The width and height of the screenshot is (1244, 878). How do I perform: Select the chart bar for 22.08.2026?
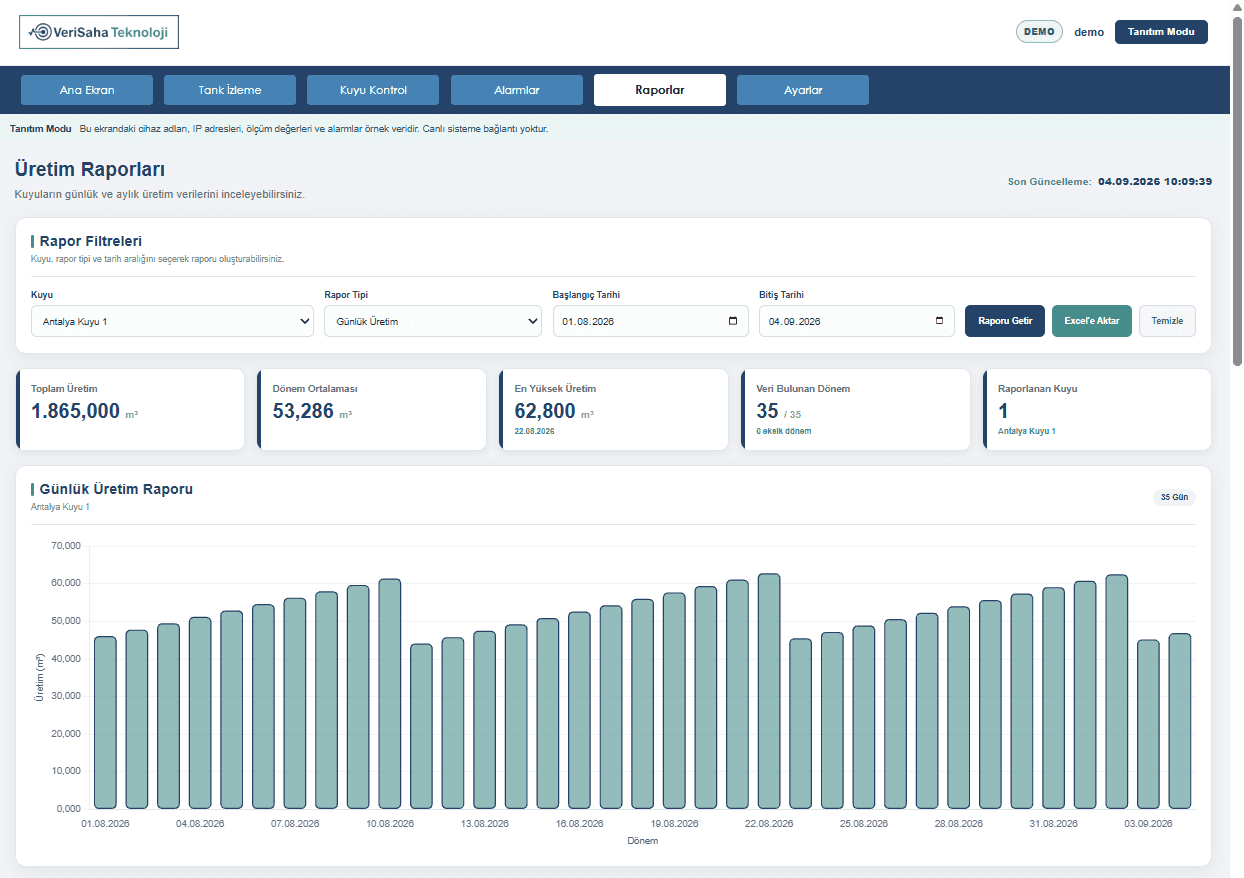[x=769, y=691]
